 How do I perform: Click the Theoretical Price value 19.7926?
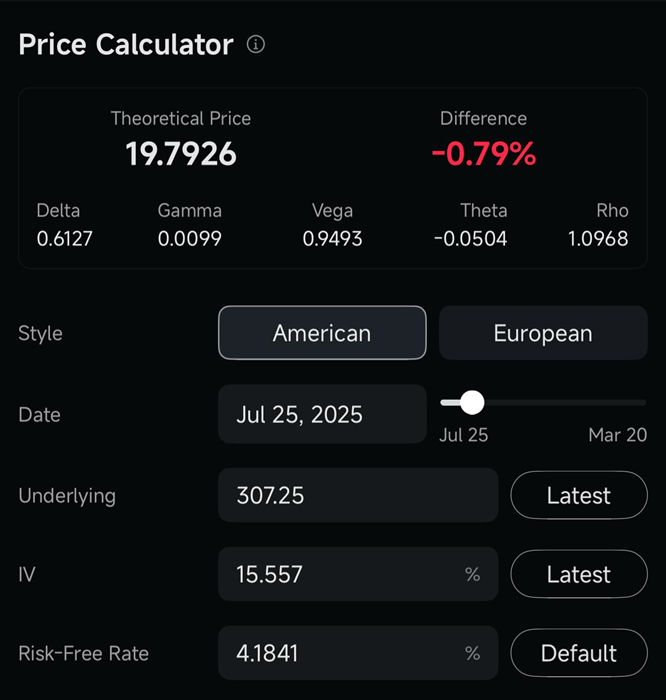[x=181, y=154]
